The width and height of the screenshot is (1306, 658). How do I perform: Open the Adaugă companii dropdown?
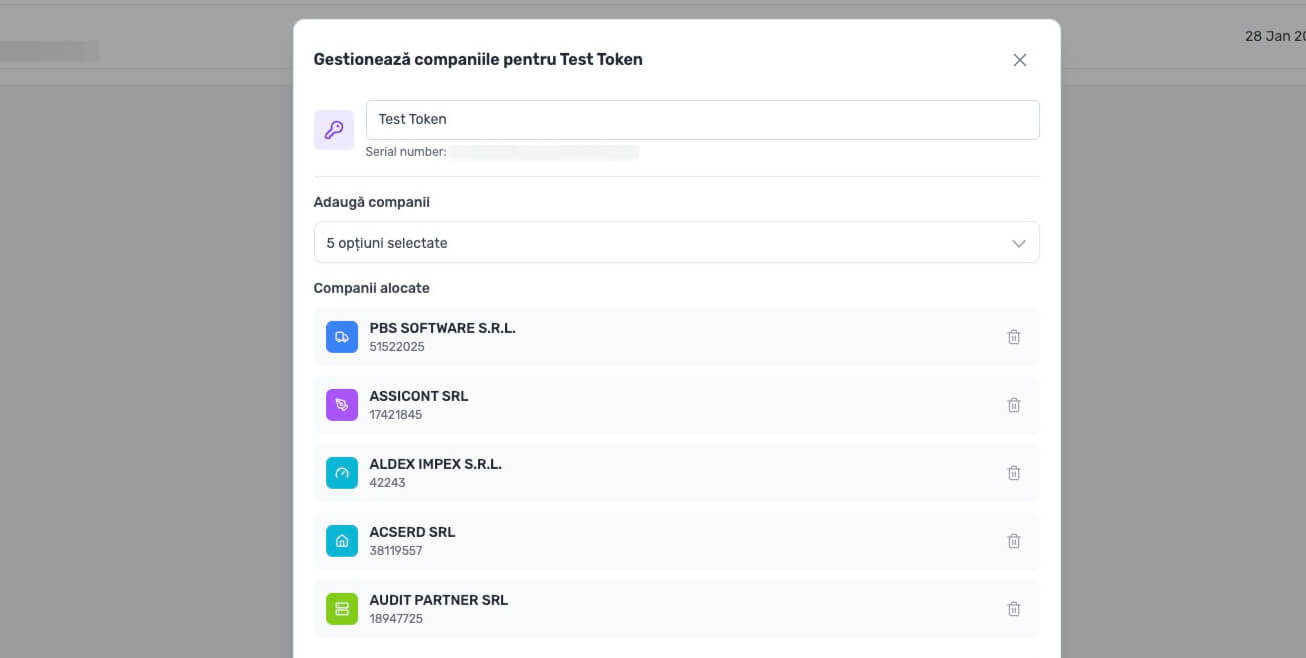pyautogui.click(x=677, y=243)
